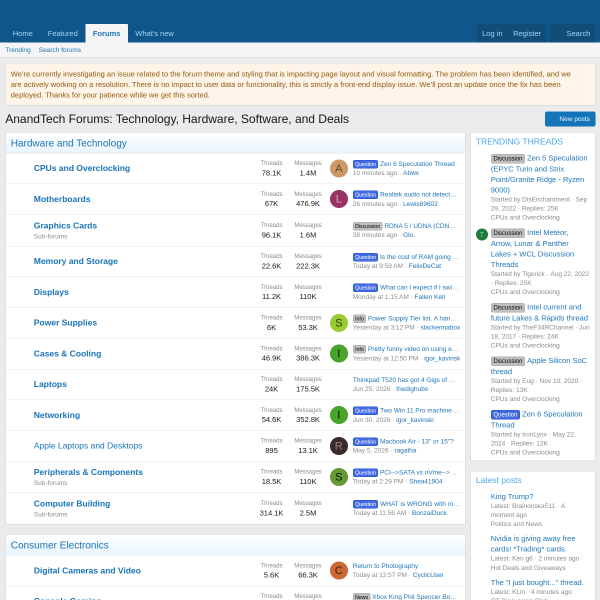Open Apple Silicon SoC thread
The image size is (600, 600).
(539, 366)
